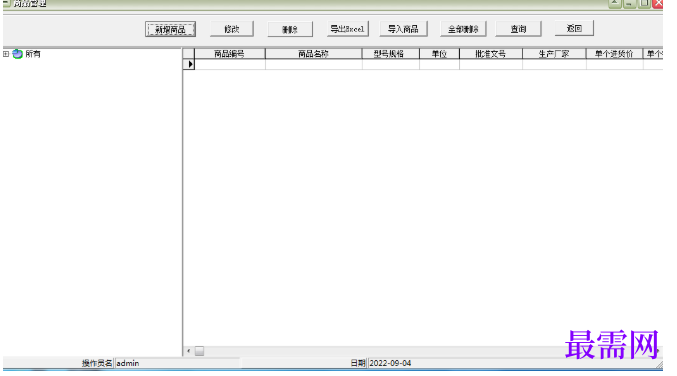Click the horizontal scrollbar thumb
Image resolution: width=677 pixels, height=376 pixels.
[x=199, y=351]
